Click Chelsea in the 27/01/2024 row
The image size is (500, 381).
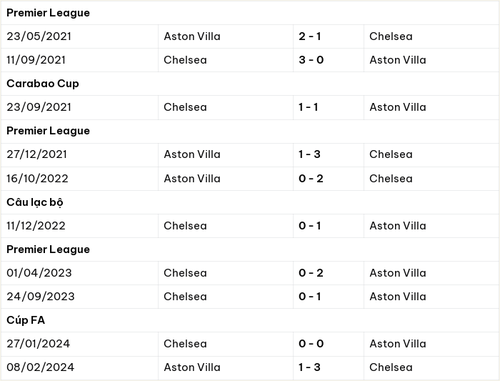pos(185,344)
